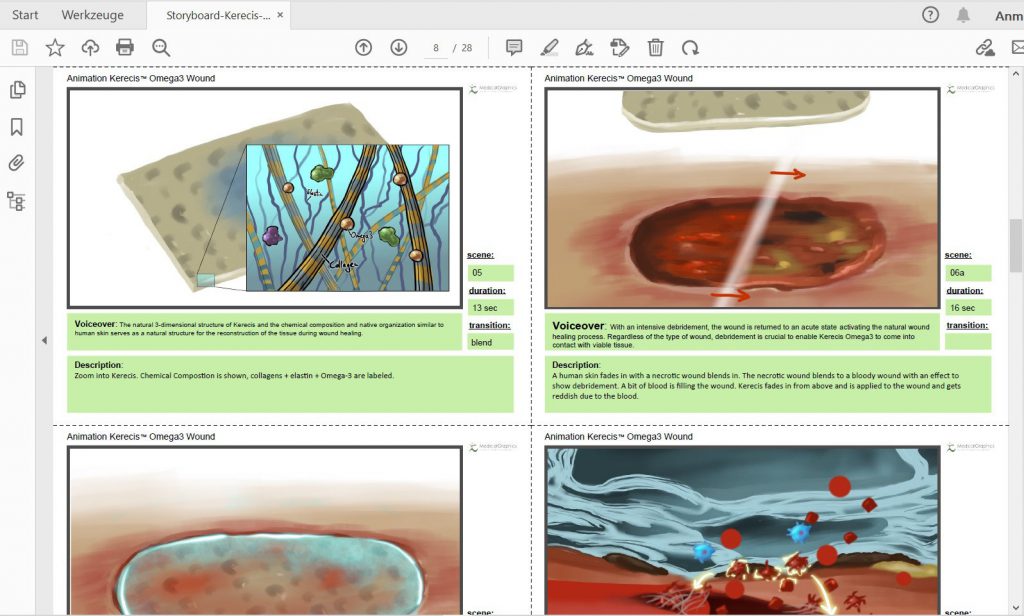Open the comment/sticky note tool

pyautogui.click(x=513, y=47)
